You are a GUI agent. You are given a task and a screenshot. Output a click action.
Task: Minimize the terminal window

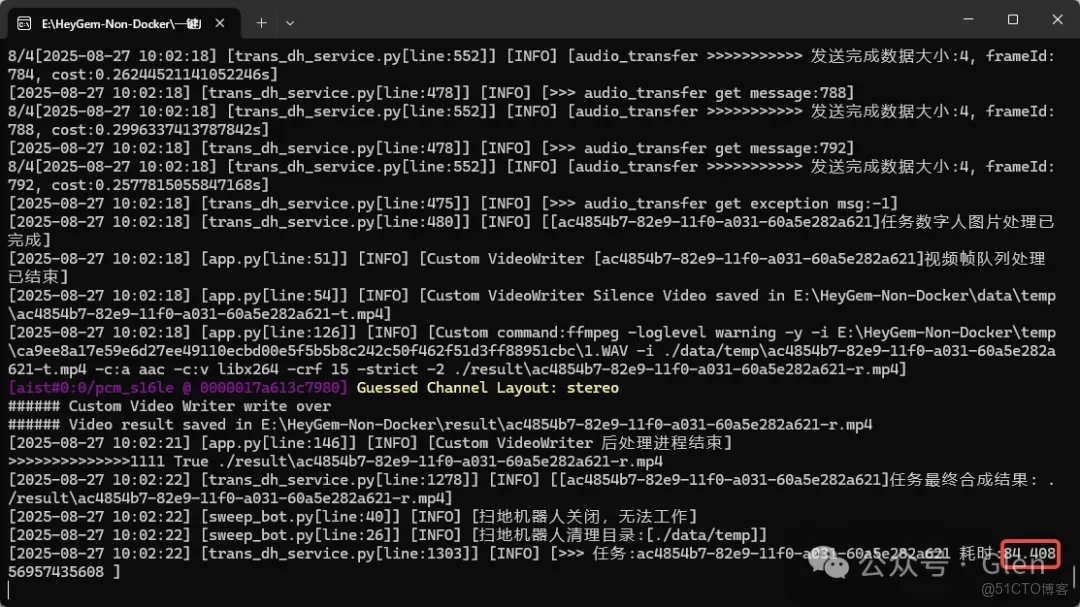(968, 19)
